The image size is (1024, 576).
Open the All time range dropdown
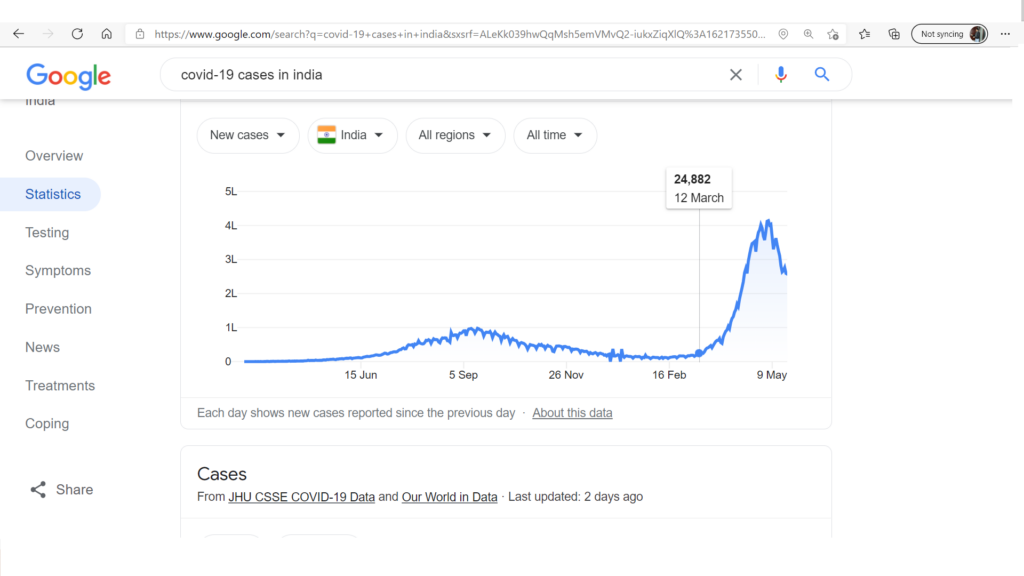click(554, 135)
